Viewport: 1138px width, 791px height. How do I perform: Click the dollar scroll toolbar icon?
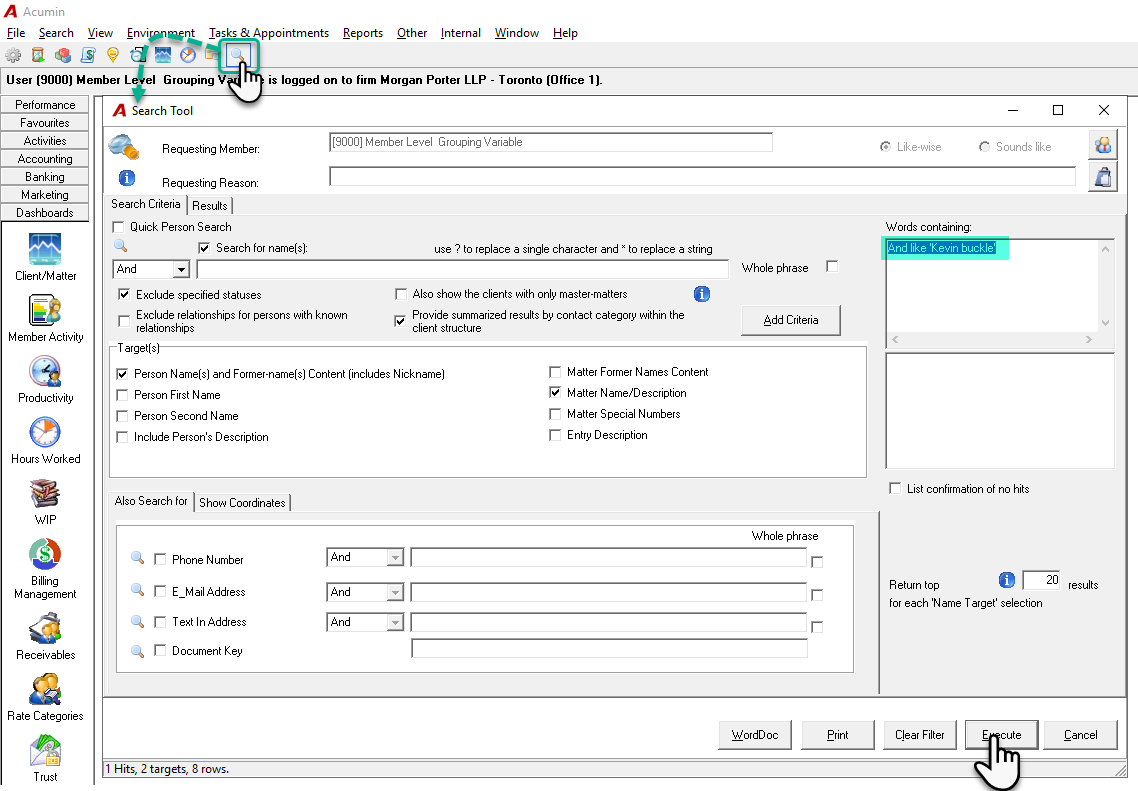[88, 55]
